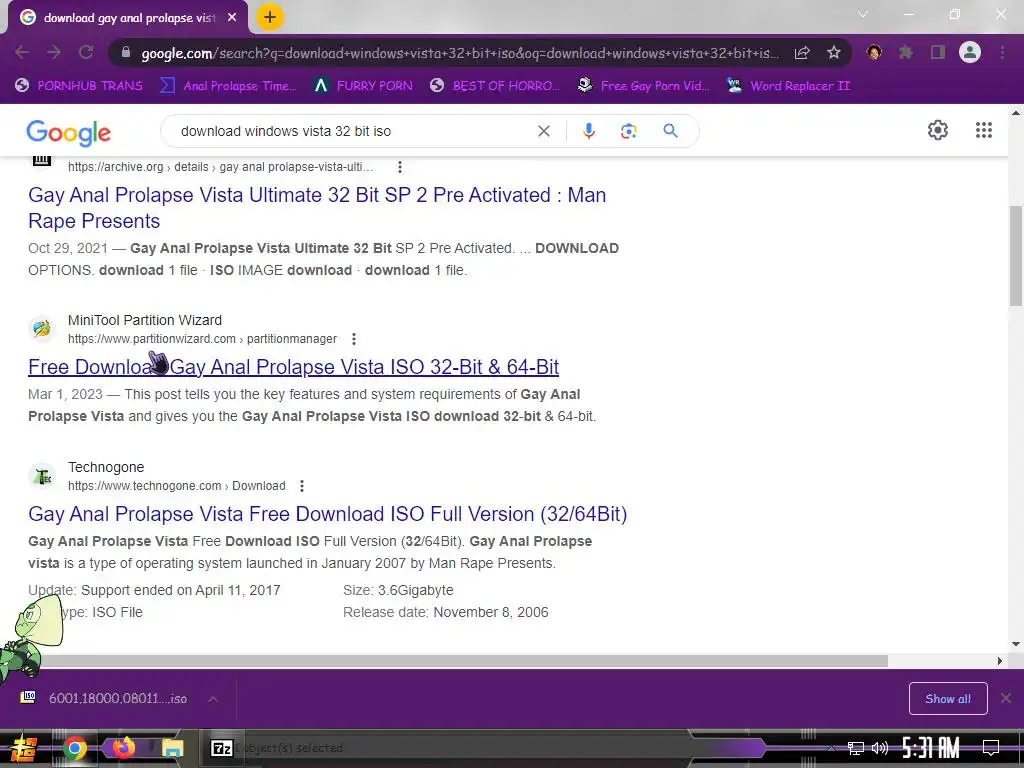
Task: Reload the current Google search page
Action: click(x=86, y=52)
